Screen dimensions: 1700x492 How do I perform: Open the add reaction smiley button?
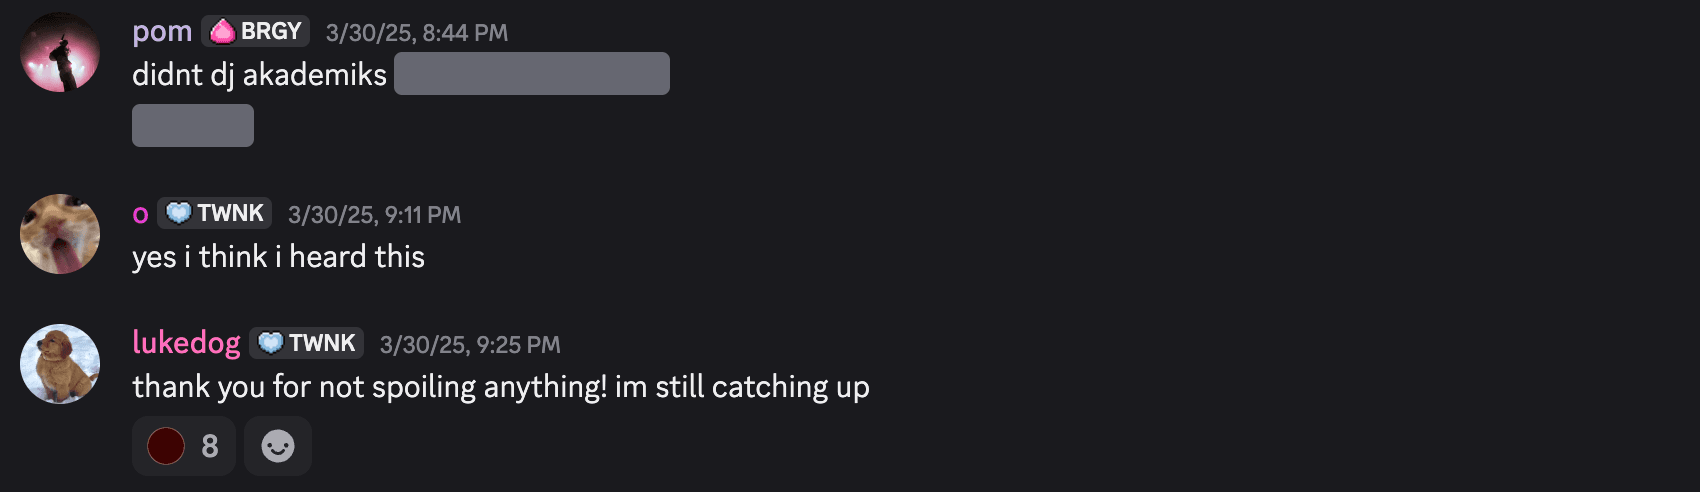point(278,446)
